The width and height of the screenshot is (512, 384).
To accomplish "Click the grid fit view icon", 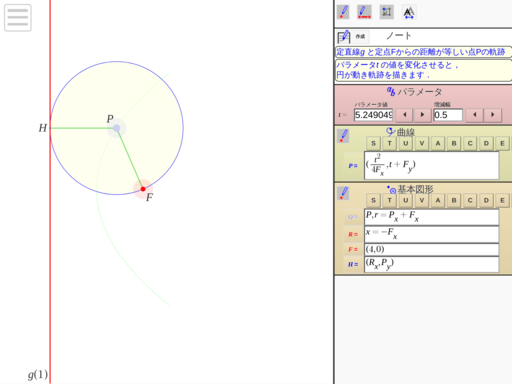I will point(387,12).
